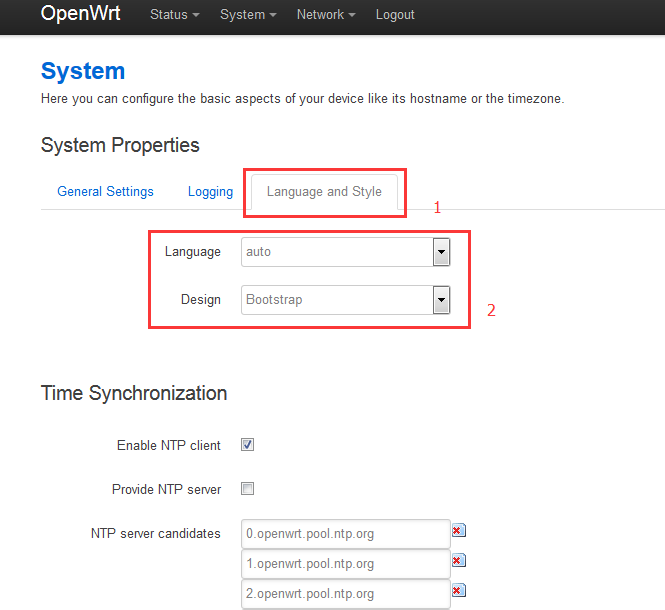This screenshot has width=665, height=610.
Task: Click the System page heading
Action: 83,71
